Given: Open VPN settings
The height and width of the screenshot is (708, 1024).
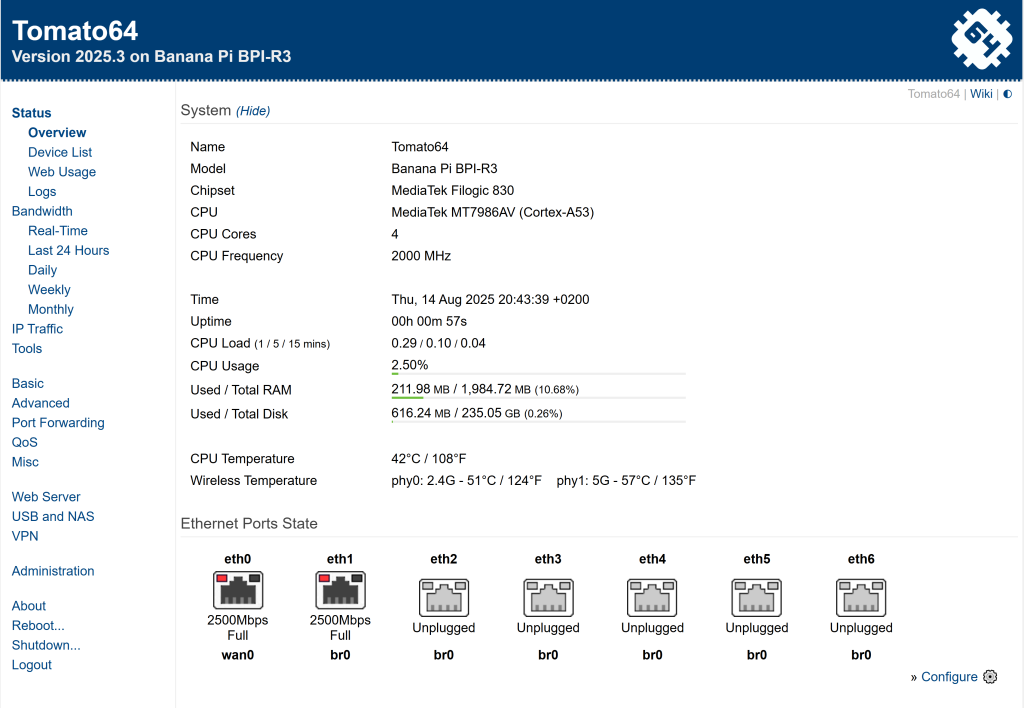Looking at the screenshot, I should pyautogui.click(x=25, y=536).
